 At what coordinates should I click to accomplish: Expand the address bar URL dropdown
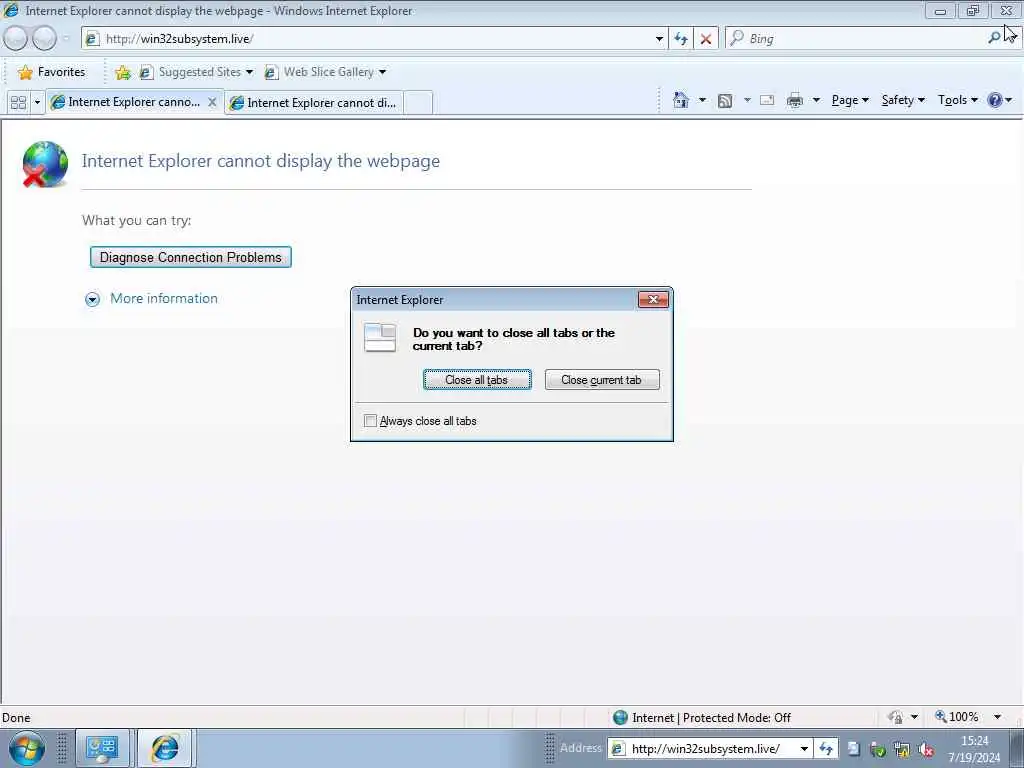659,39
